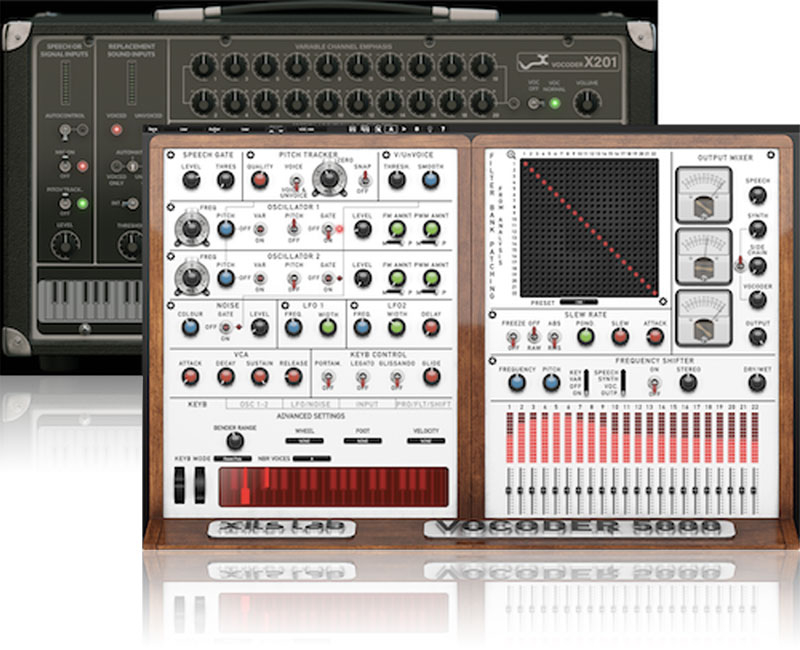This screenshot has width=800, height=650.
Task: Toggle the Pitch Tracker SNAP switch
Action: point(364,180)
